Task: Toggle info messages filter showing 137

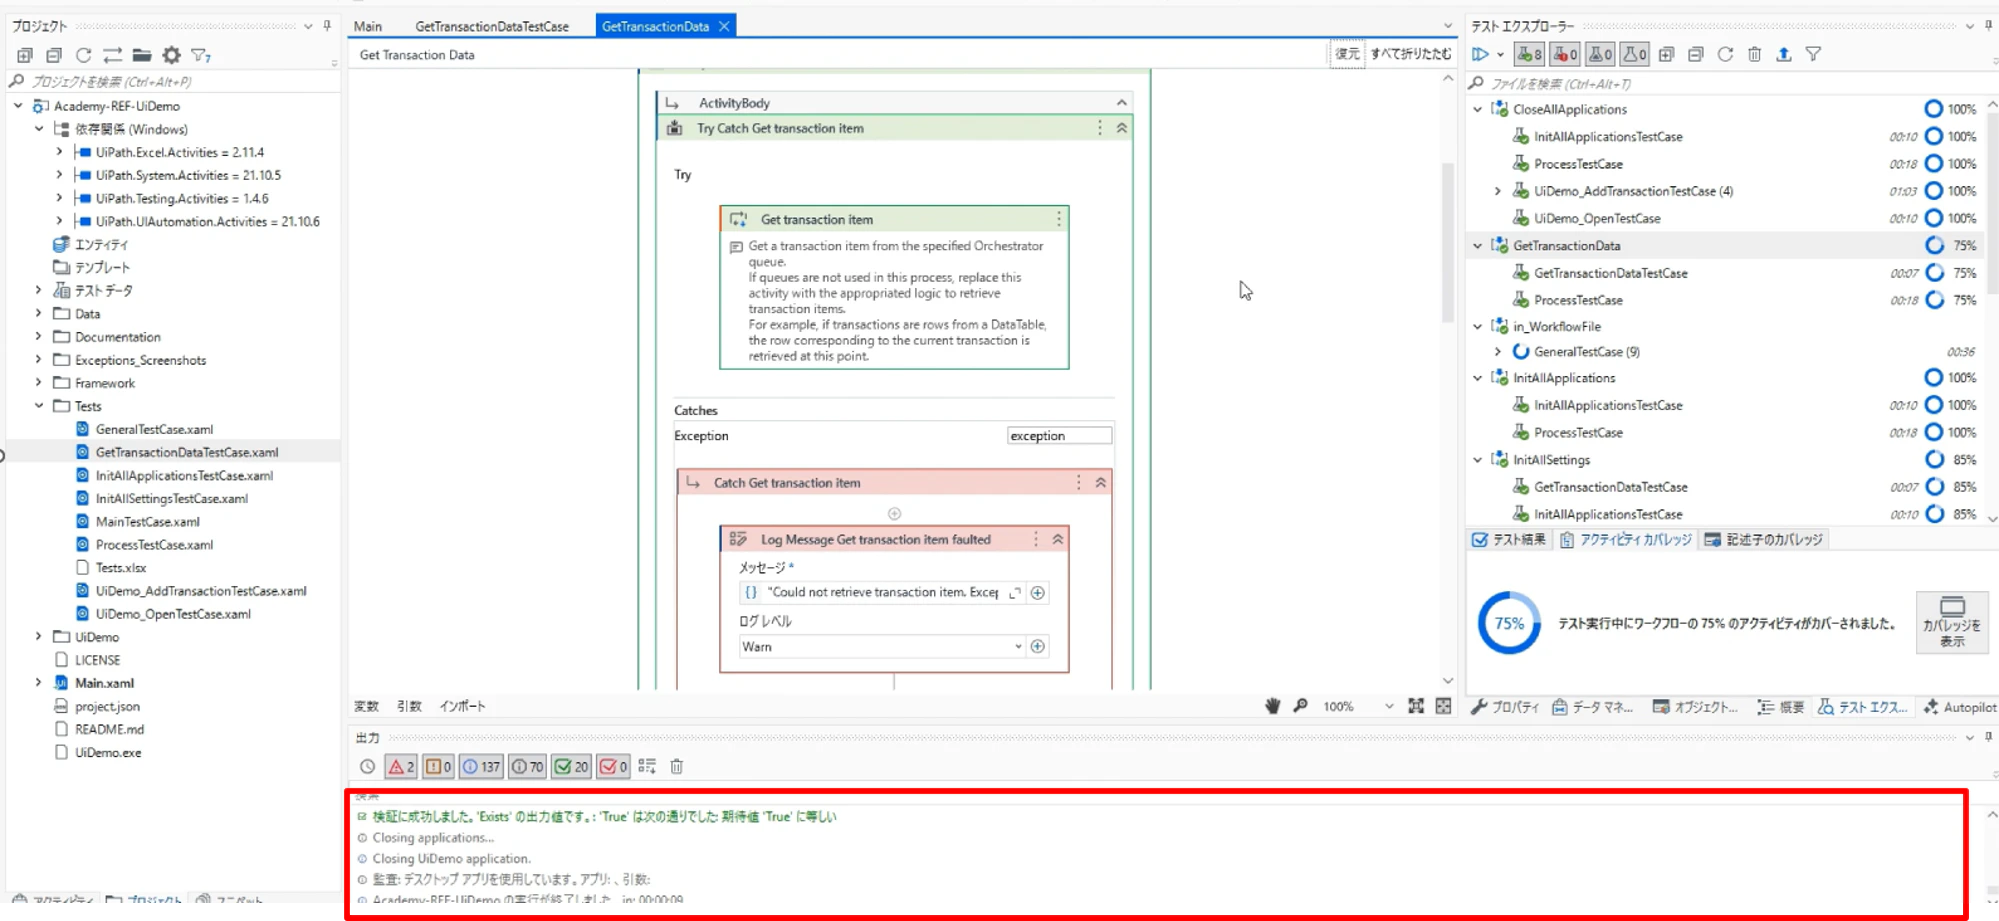Action: [481, 767]
